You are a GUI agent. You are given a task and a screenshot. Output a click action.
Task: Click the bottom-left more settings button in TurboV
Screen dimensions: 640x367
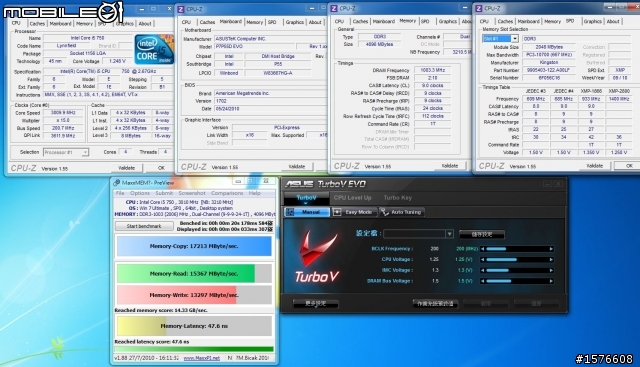316,303
